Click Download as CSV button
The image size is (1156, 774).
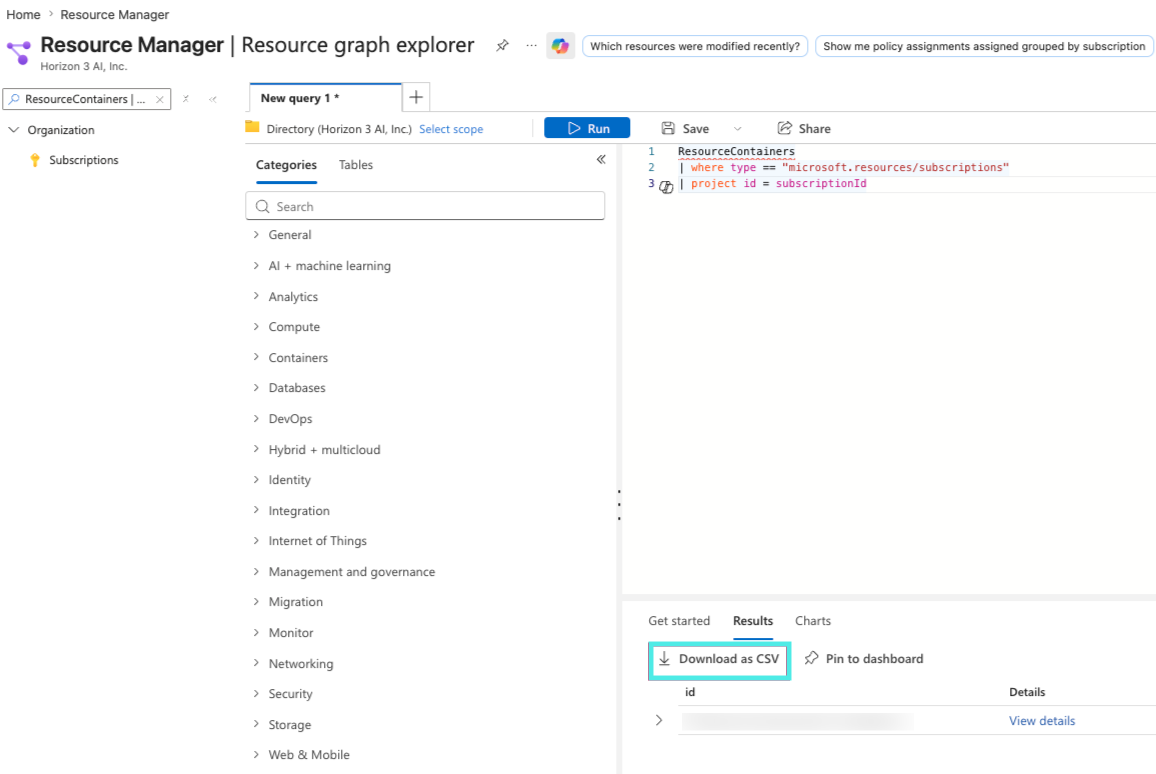click(720, 660)
